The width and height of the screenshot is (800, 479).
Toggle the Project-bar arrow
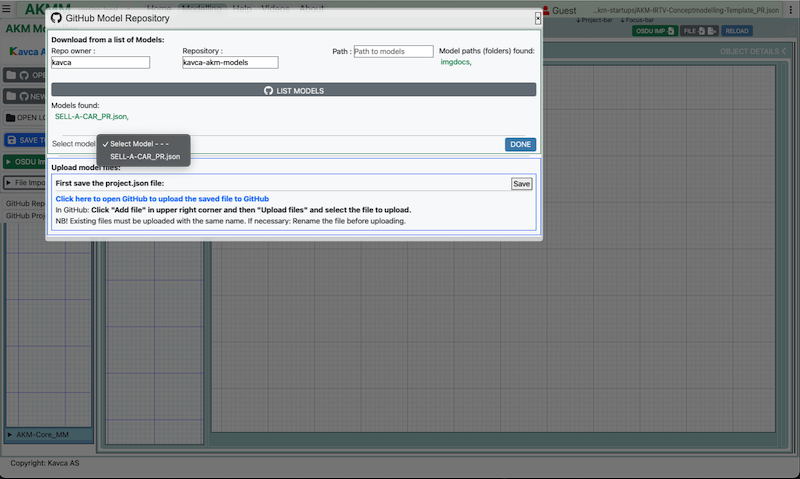(x=579, y=20)
